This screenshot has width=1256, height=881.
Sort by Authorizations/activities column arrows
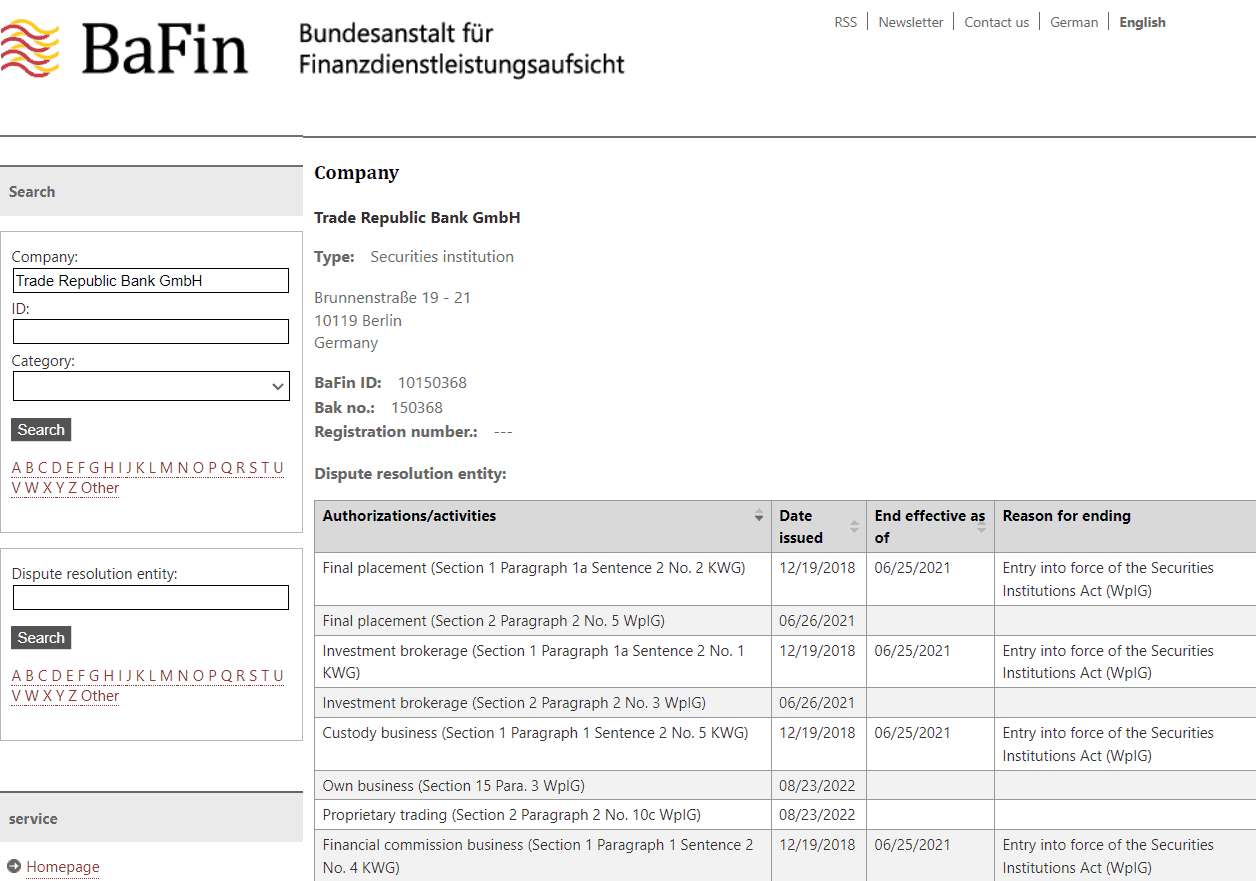pos(759,516)
